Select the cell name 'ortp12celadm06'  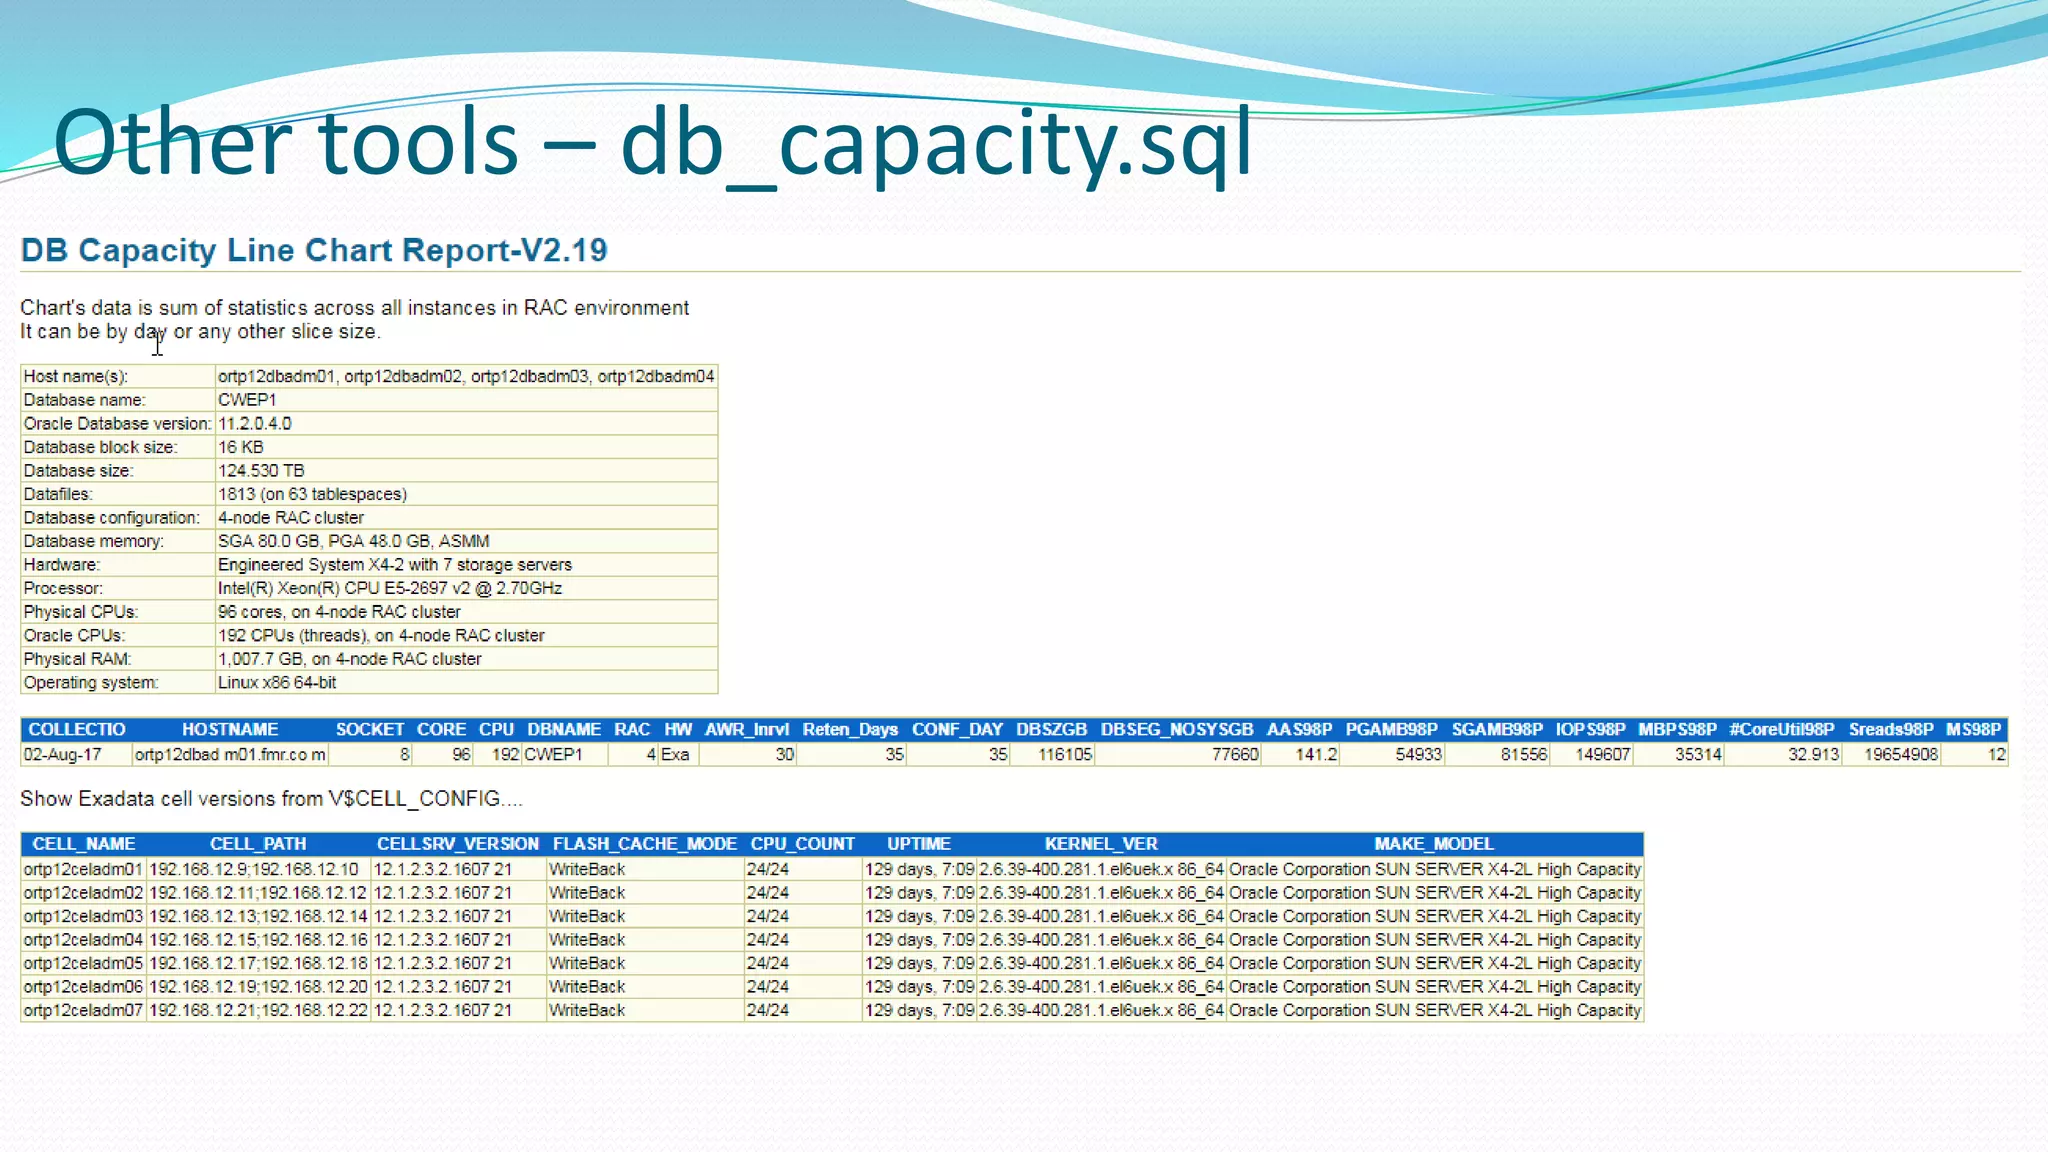(83, 986)
